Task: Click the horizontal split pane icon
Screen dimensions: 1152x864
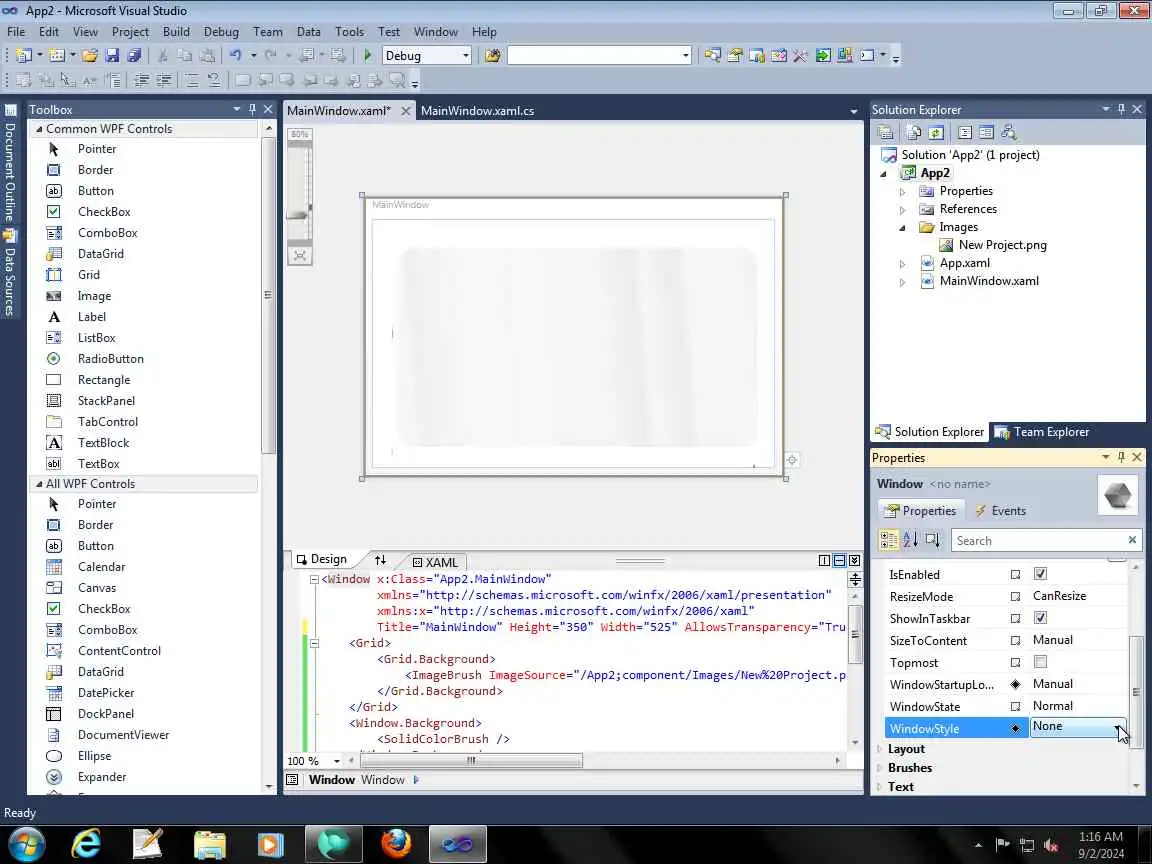Action: click(x=839, y=561)
